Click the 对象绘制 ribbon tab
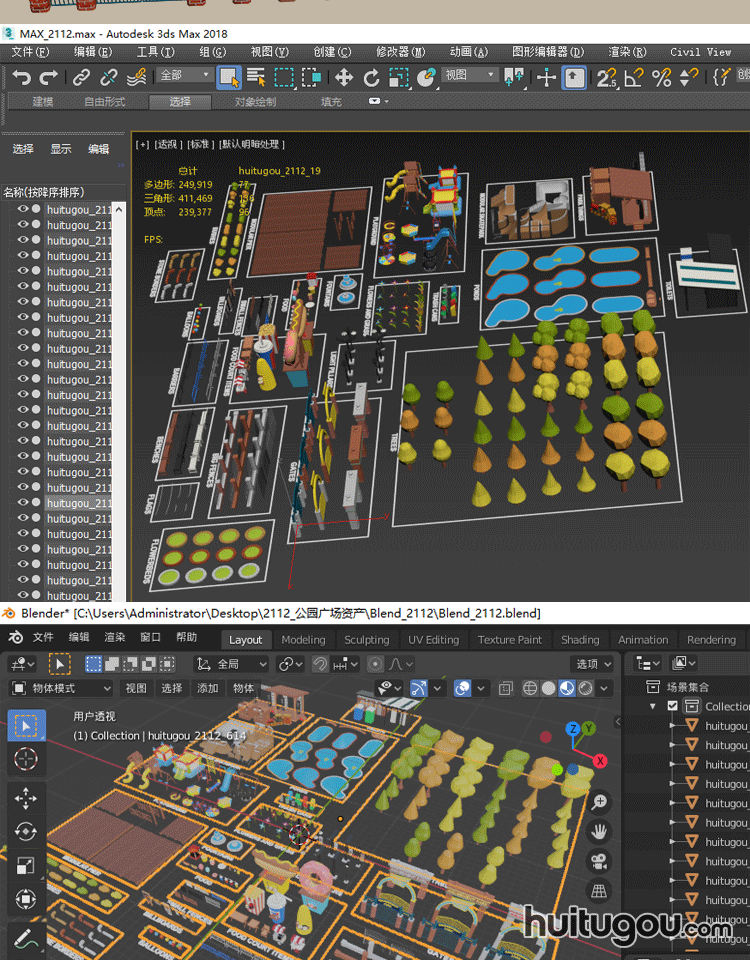The height and width of the screenshot is (960, 750). click(x=255, y=102)
